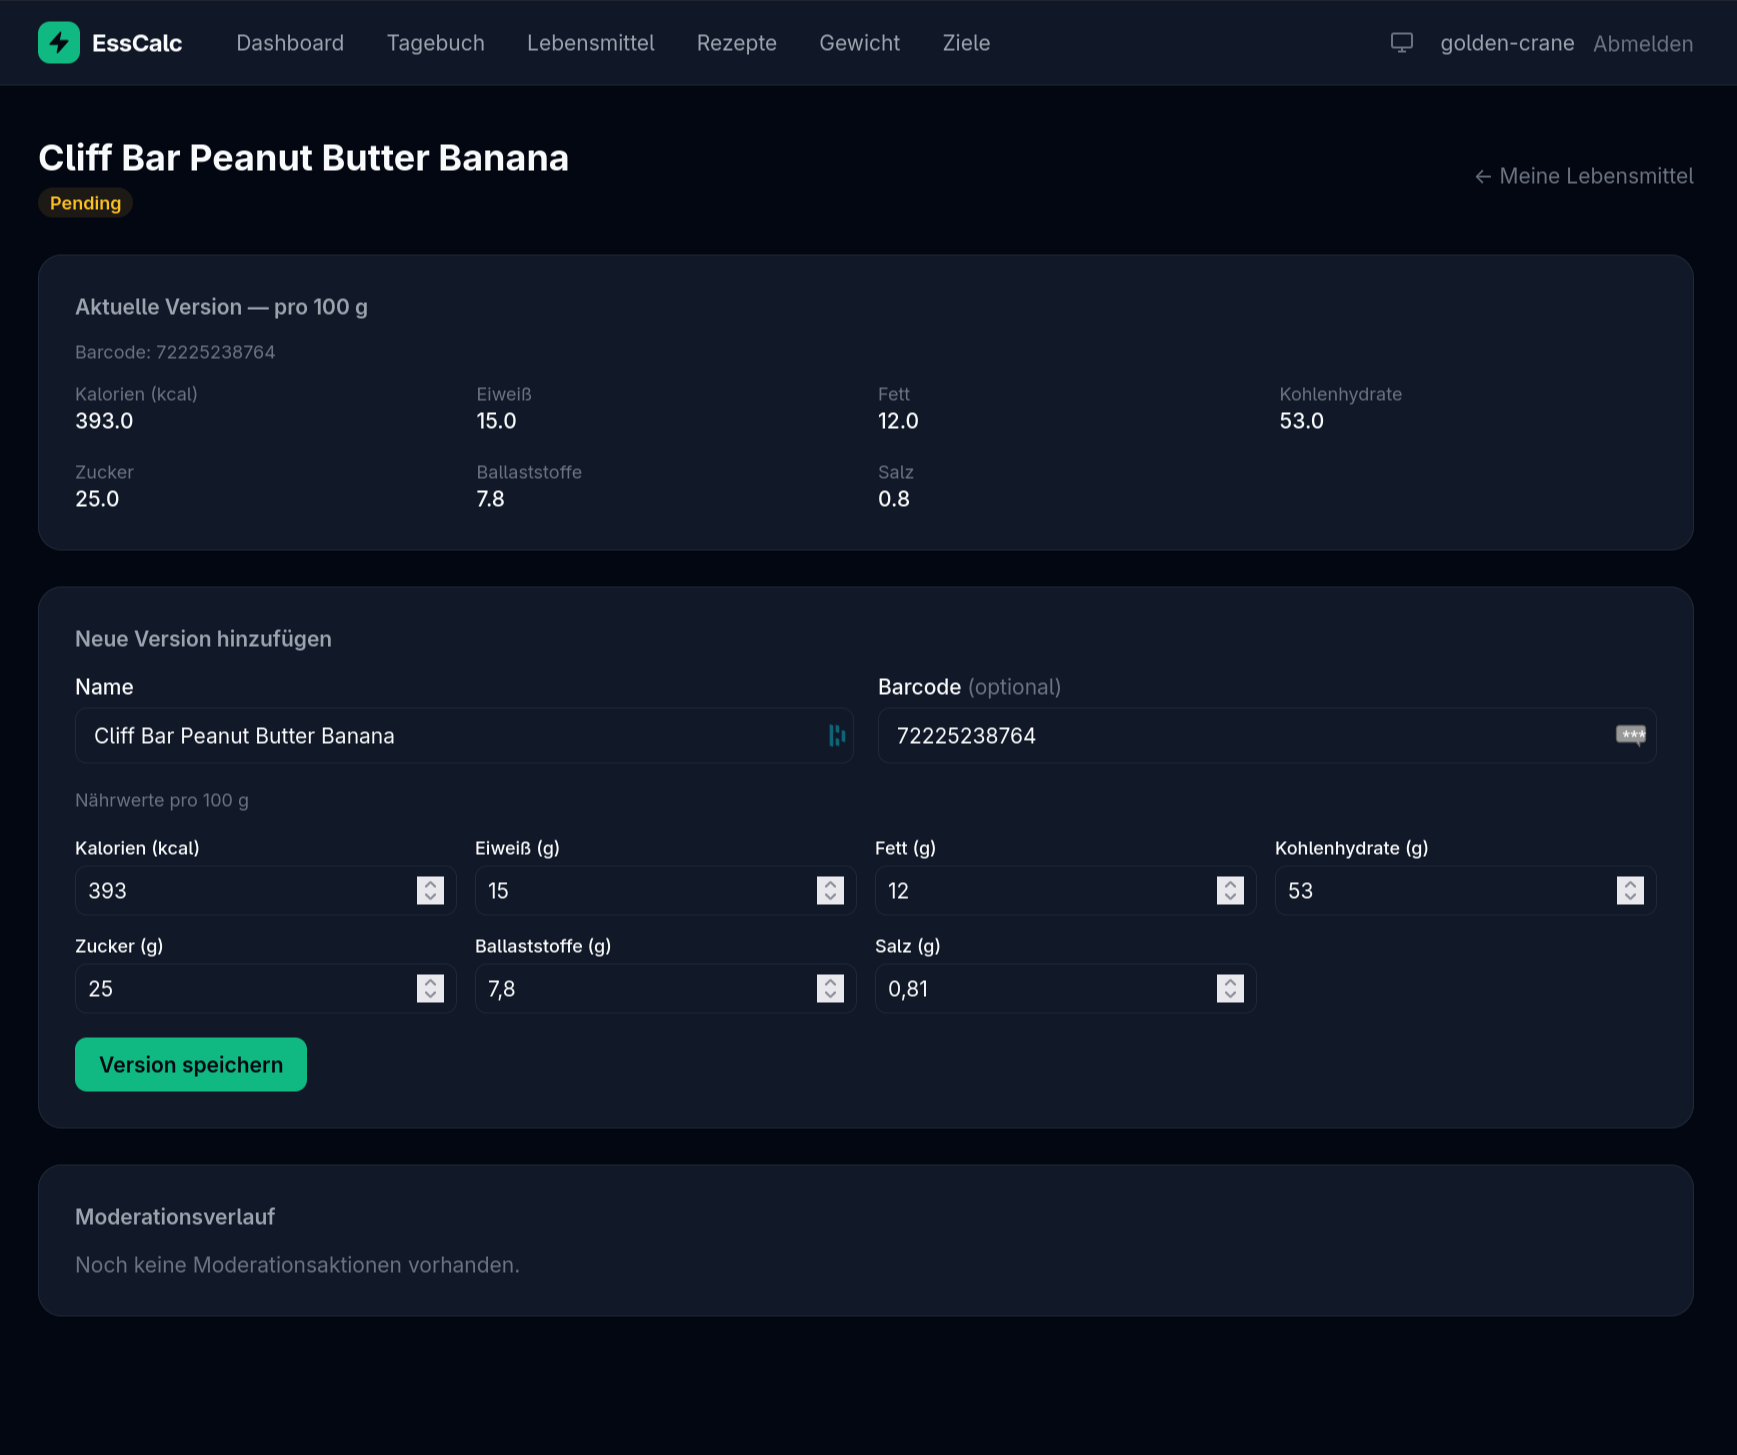Viewport: 1737px width, 1455px height.
Task: Click the Kohlenhydrate spinner stepper
Action: (1630, 890)
